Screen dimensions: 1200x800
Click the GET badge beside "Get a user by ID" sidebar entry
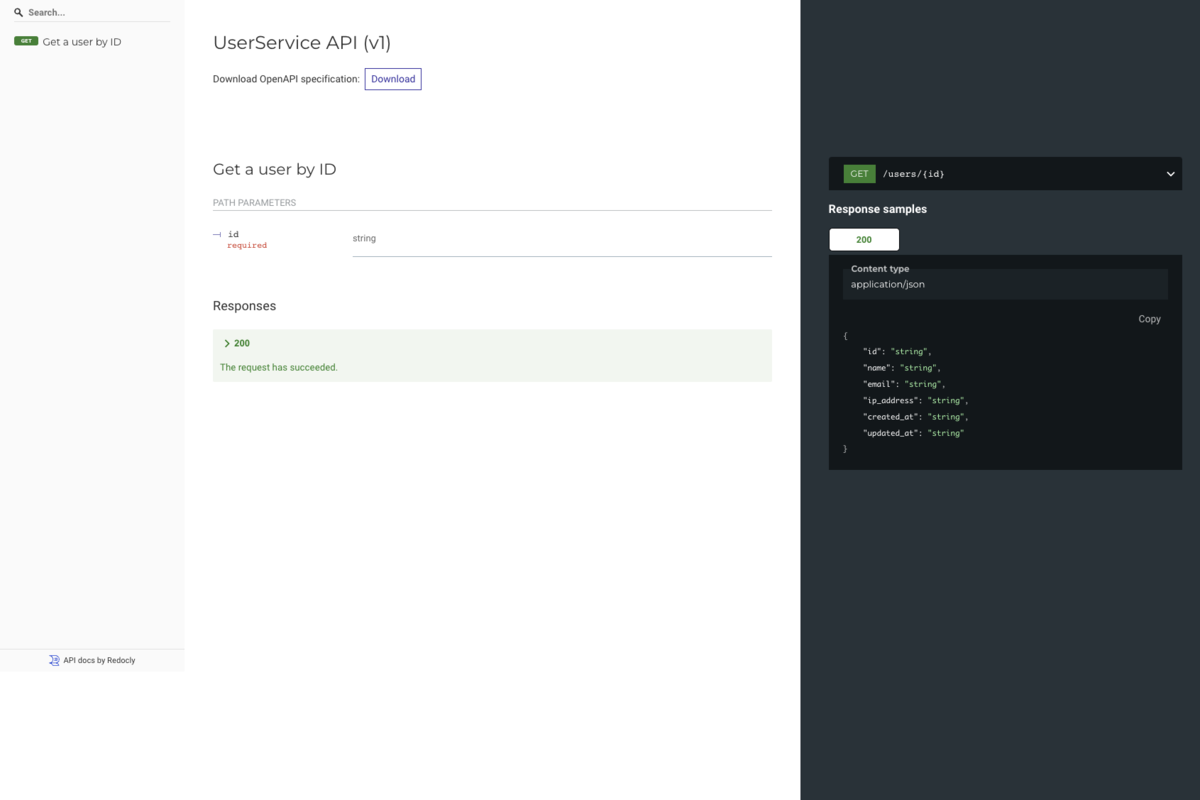(x=25, y=41)
